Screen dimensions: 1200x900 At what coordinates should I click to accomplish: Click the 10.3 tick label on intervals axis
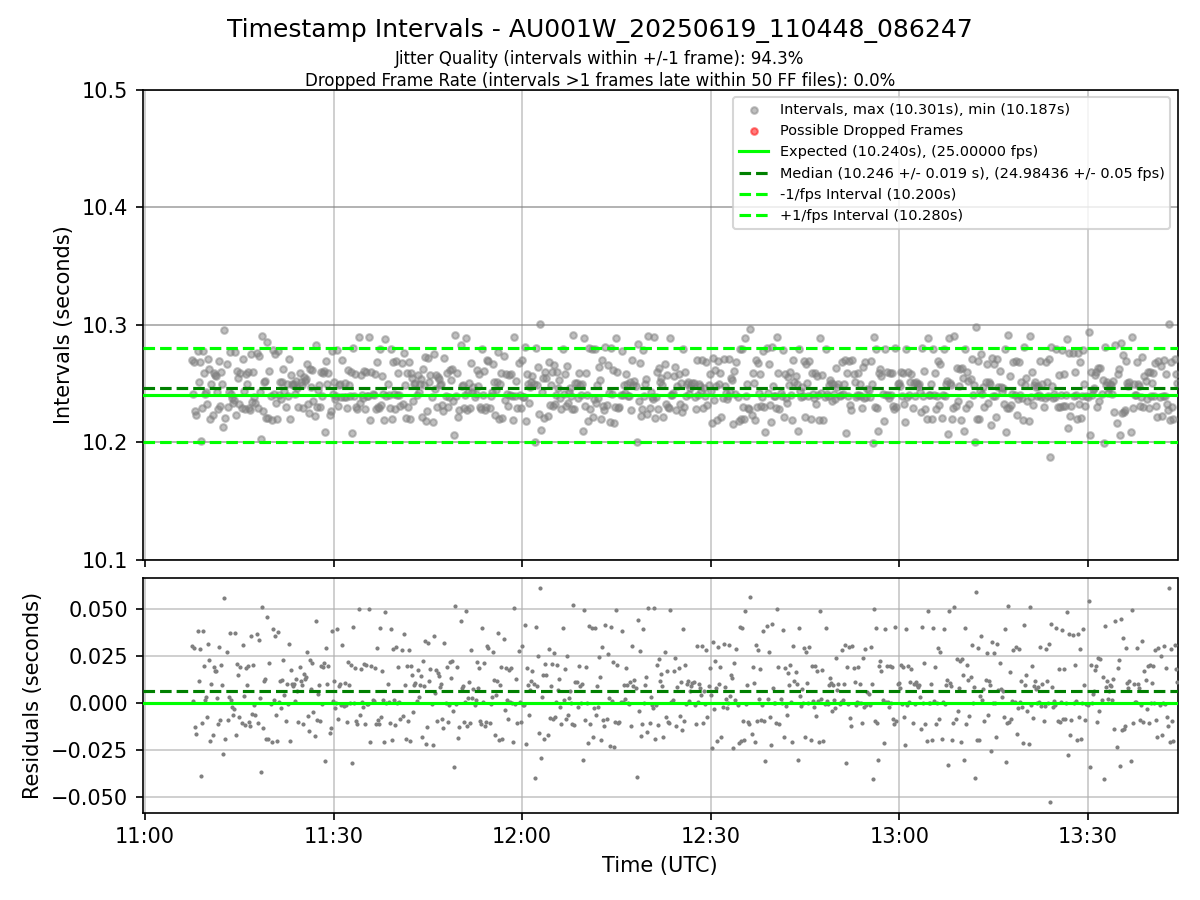(x=107, y=325)
